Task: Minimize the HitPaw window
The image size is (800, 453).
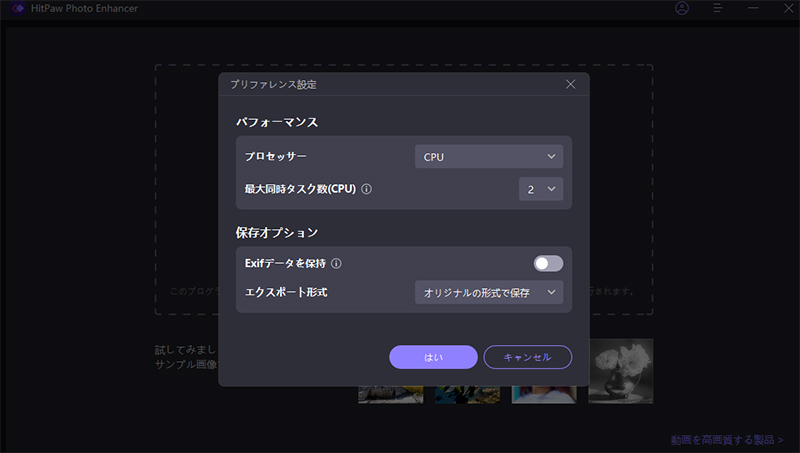Action: pyautogui.click(x=753, y=8)
